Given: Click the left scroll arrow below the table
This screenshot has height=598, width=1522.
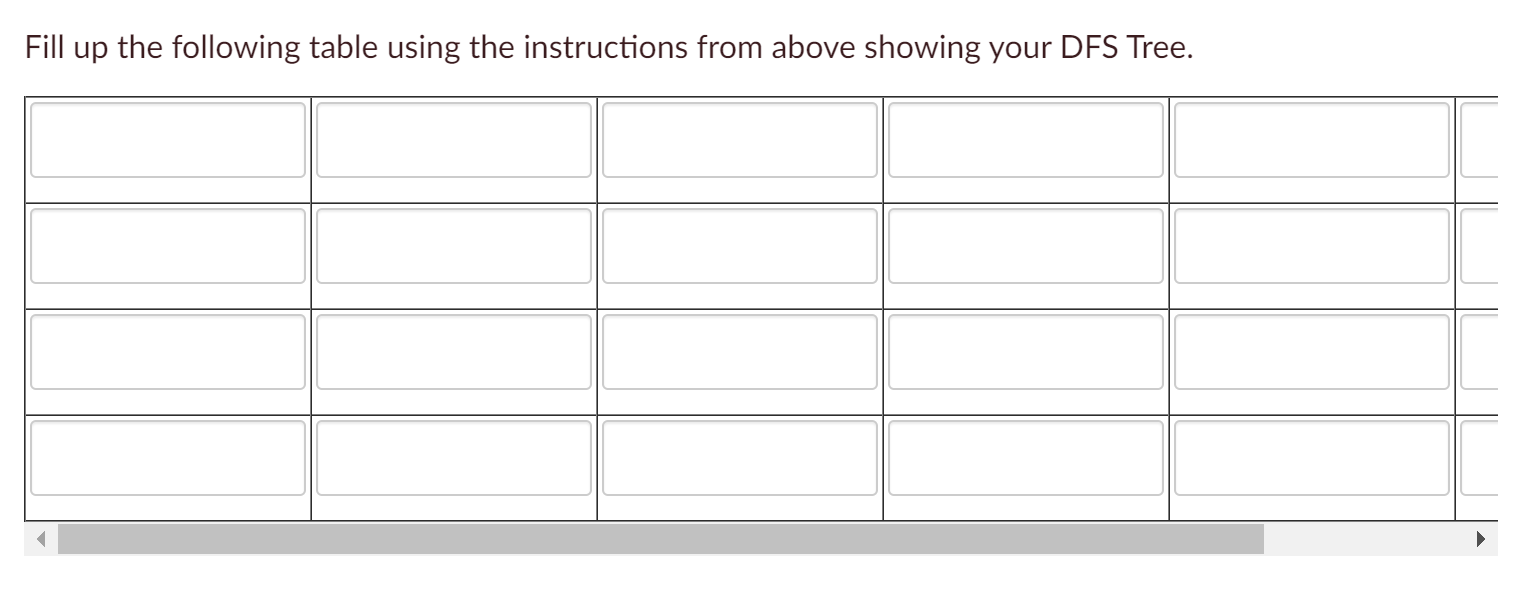Looking at the screenshot, I should [41, 539].
